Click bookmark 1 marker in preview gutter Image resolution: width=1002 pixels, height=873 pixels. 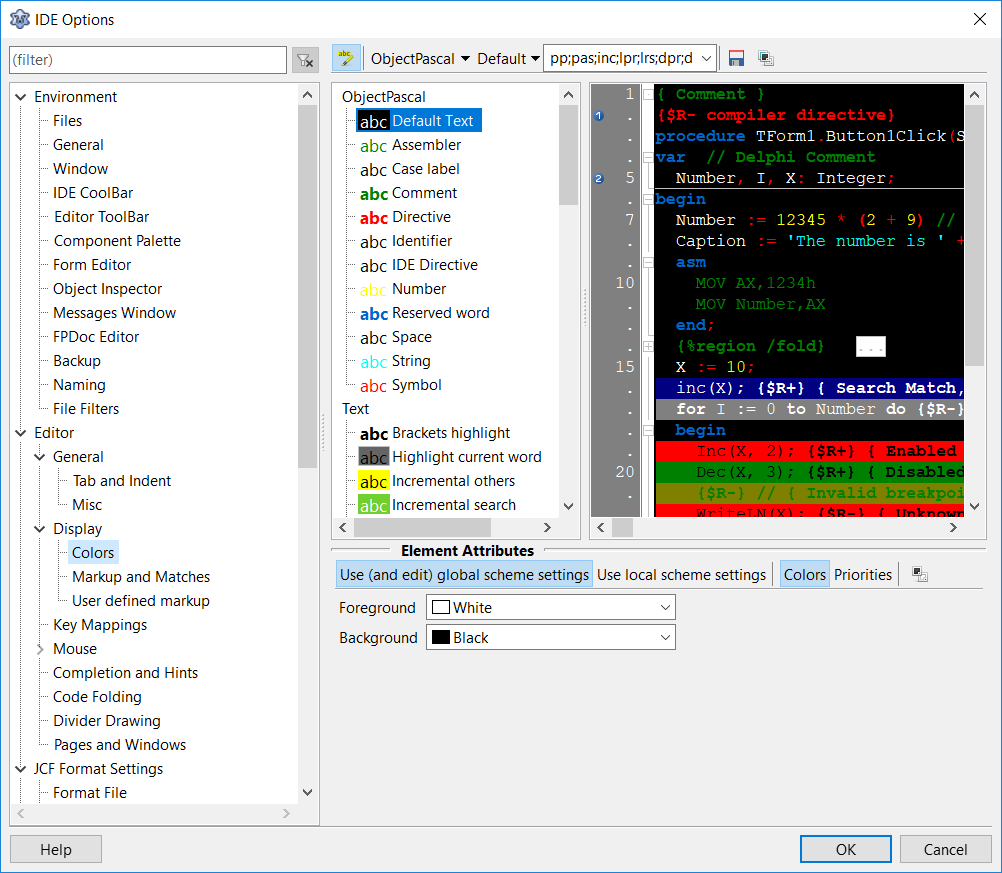599,116
